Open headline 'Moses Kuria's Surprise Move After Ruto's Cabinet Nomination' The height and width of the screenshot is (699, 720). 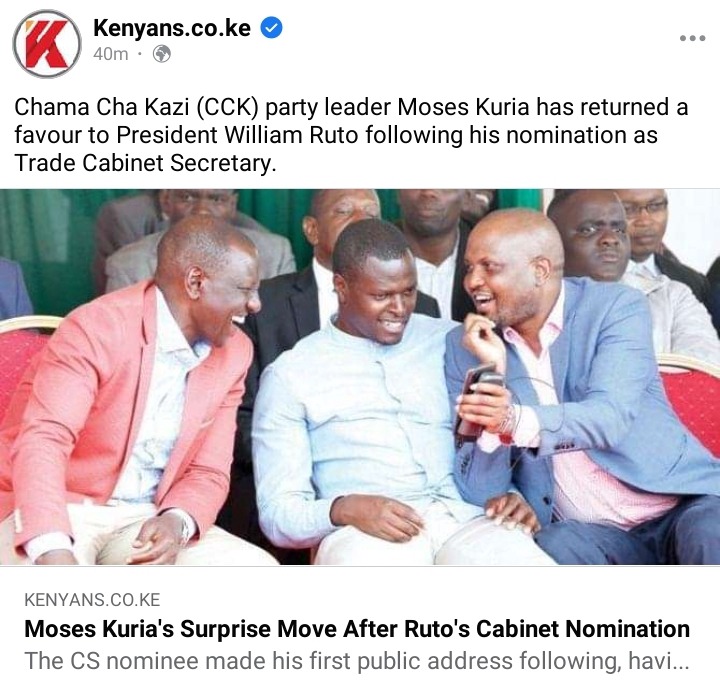pos(357,629)
